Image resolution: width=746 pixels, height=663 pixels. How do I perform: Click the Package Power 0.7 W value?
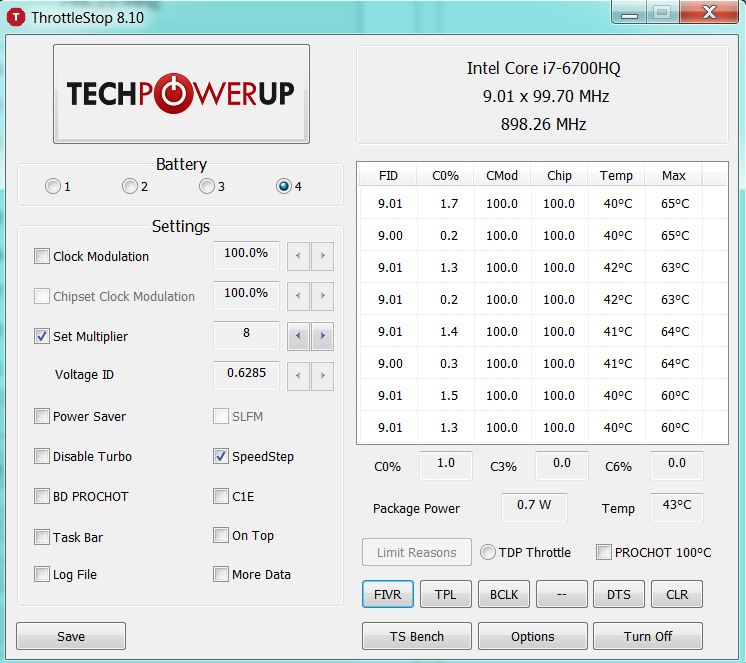534,506
